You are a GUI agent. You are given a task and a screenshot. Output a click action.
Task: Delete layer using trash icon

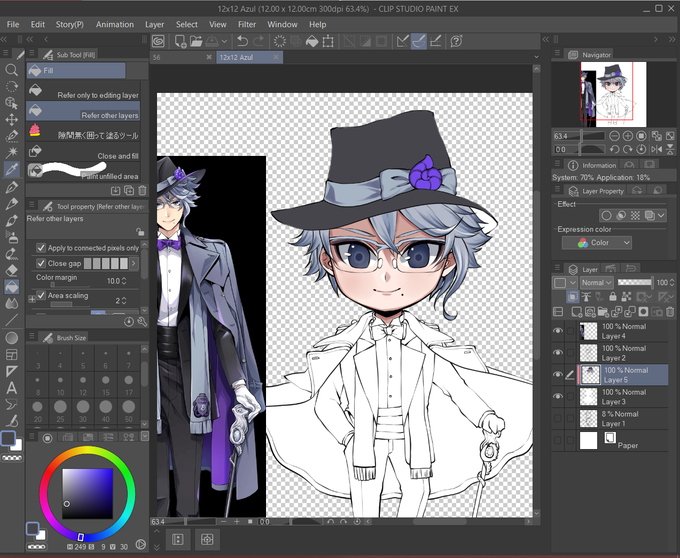click(670, 311)
